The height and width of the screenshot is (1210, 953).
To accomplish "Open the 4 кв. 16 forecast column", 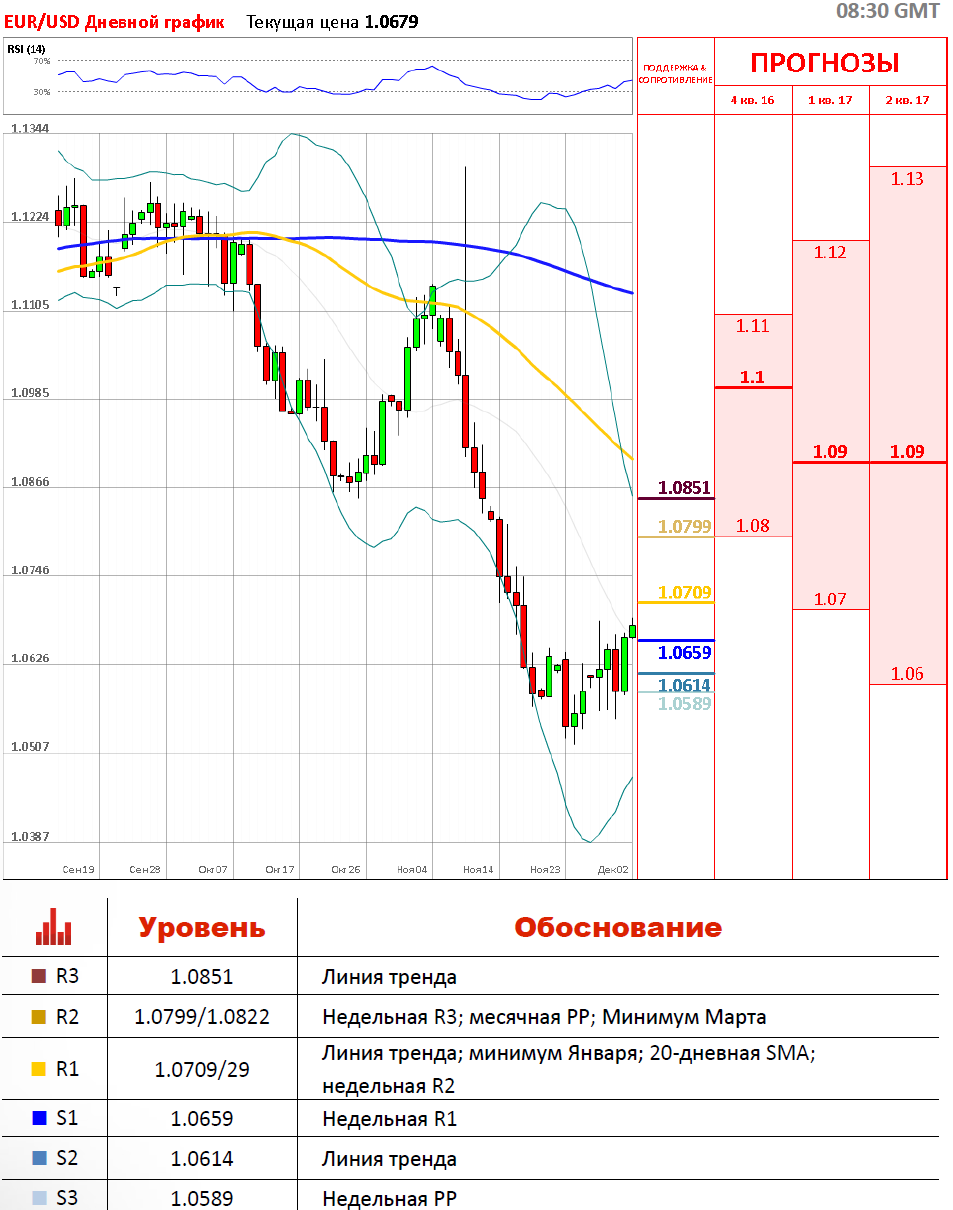I will click(x=752, y=100).
